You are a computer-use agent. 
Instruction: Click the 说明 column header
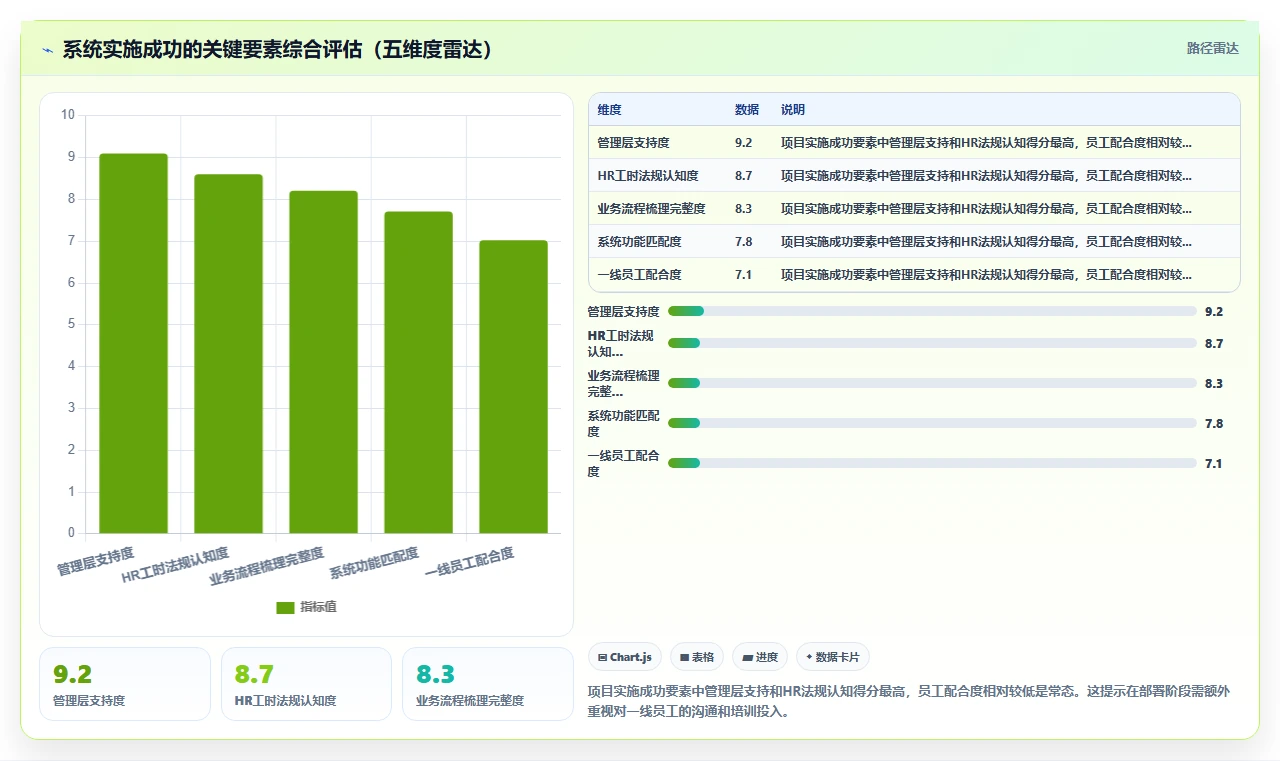(x=793, y=110)
